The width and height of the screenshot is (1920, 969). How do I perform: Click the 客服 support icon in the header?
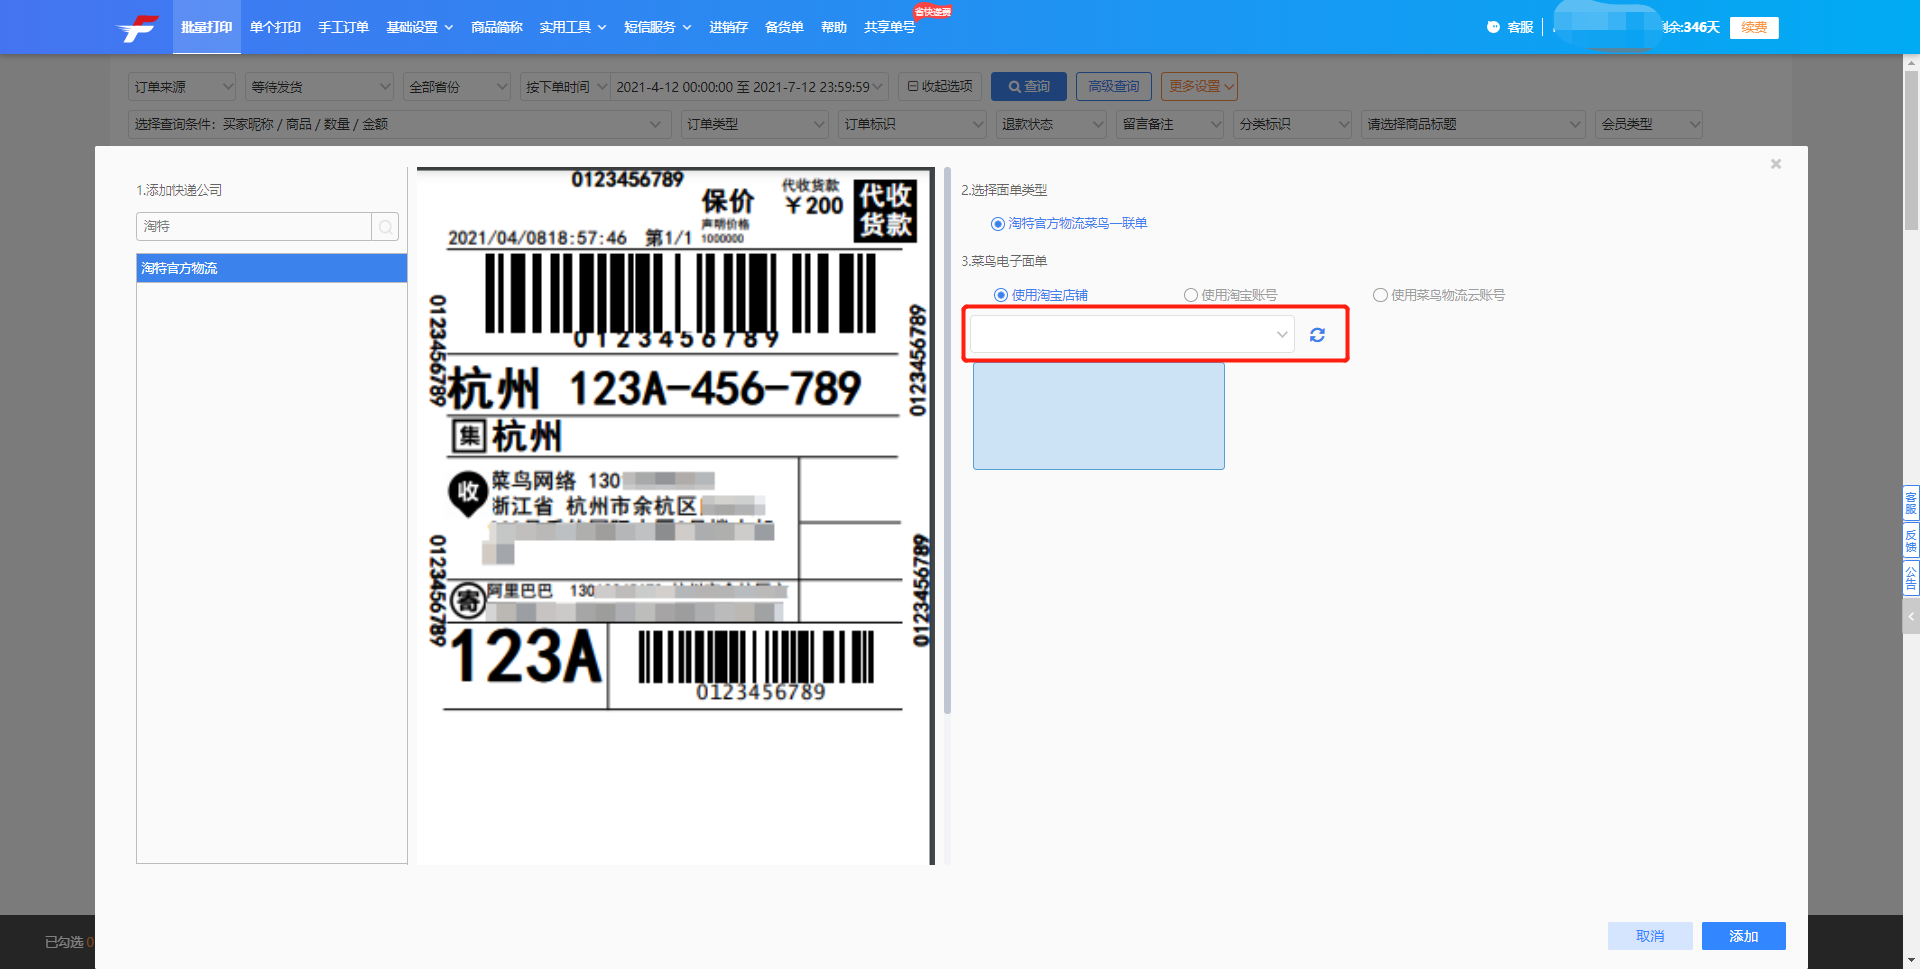[x=1493, y=27]
